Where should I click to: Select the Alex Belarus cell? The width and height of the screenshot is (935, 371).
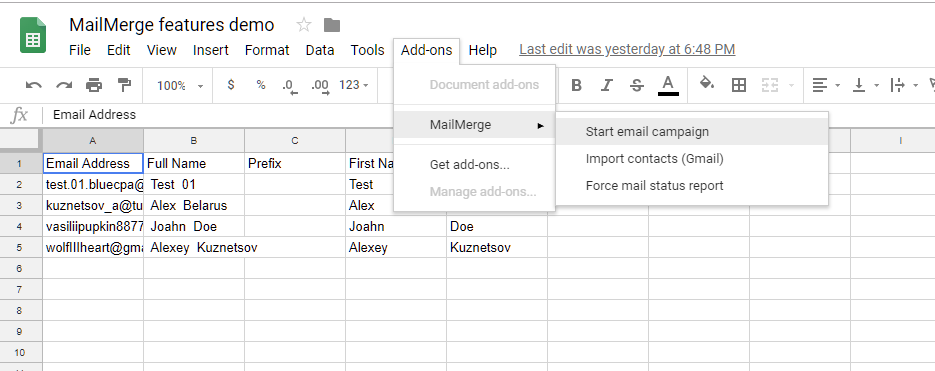click(x=194, y=205)
